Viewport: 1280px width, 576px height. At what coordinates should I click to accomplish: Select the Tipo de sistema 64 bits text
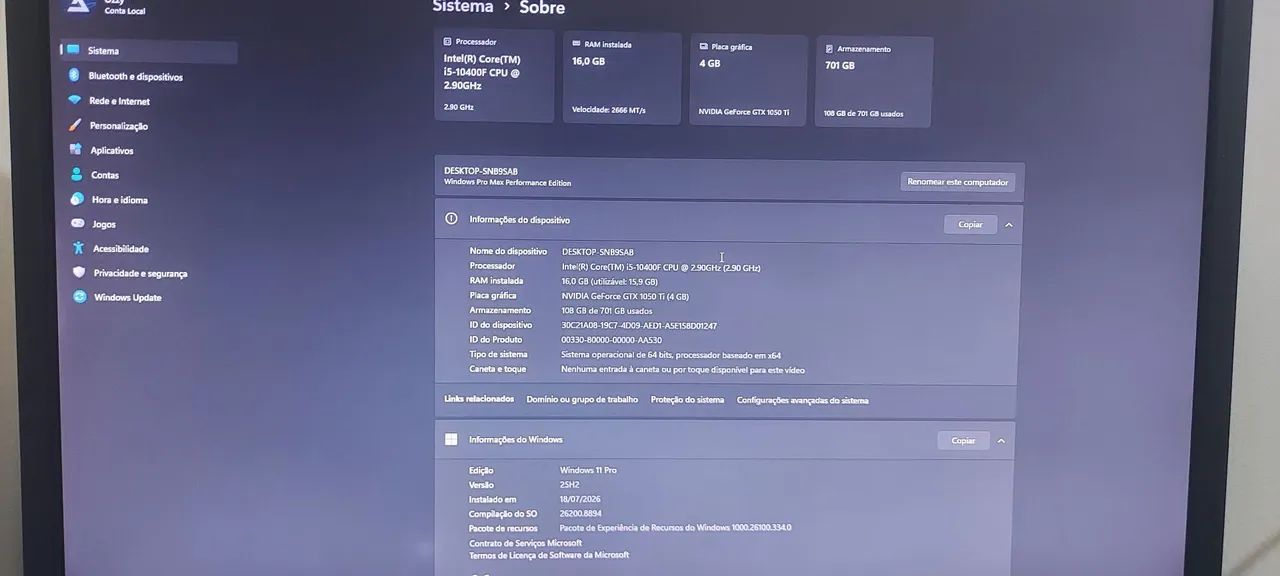click(671, 355)
